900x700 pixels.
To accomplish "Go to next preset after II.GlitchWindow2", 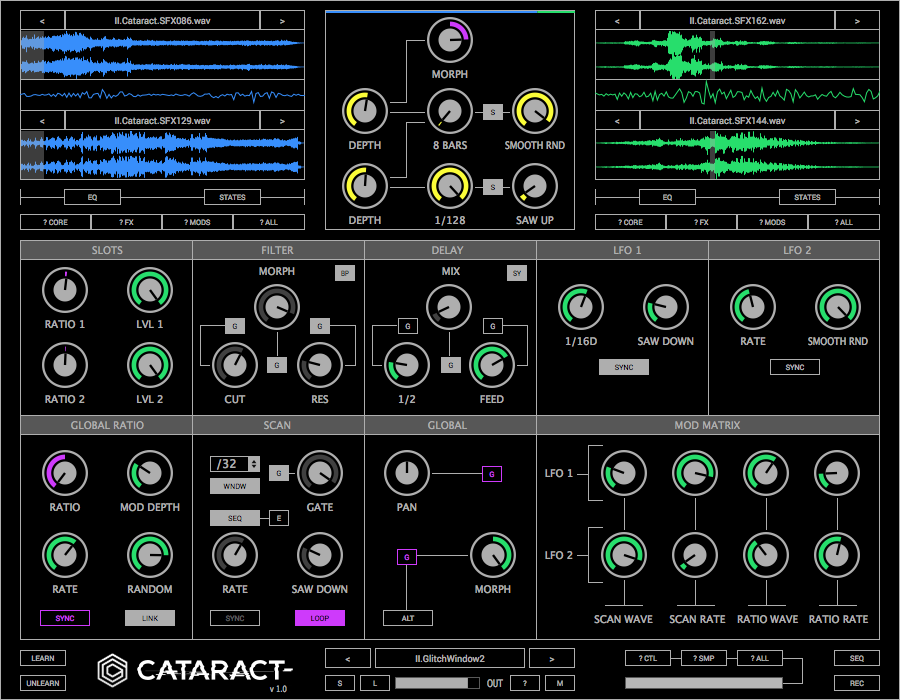I will point(552,658).
